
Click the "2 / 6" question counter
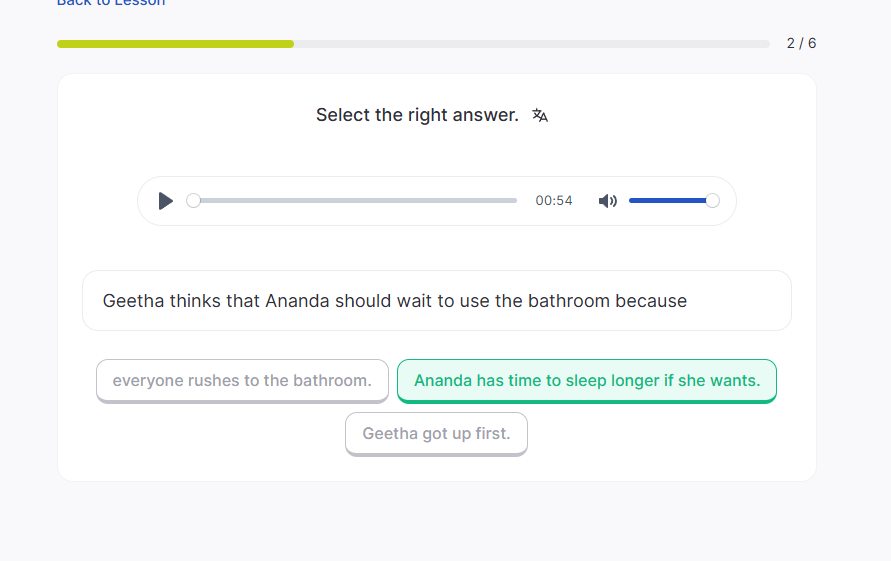[x=801, y=43]
